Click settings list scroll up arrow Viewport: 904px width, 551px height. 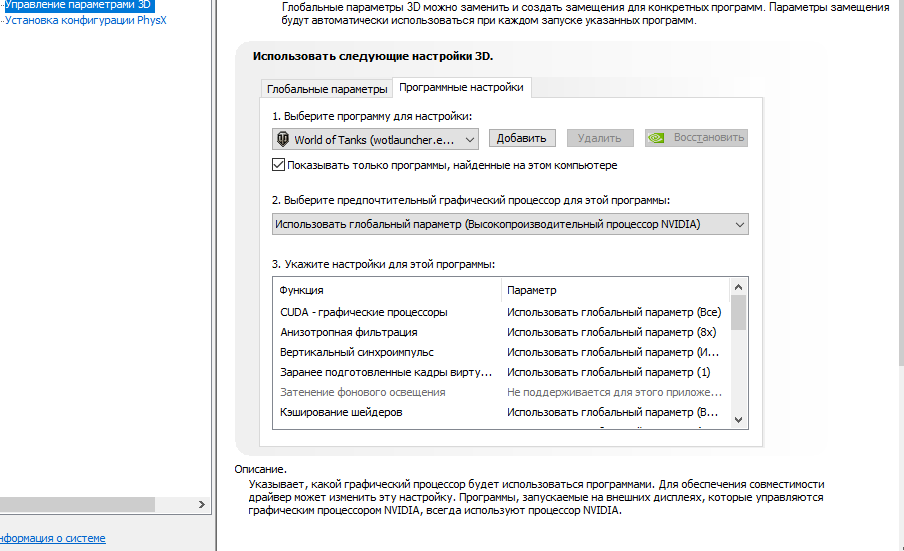click(x=739, y=286)
